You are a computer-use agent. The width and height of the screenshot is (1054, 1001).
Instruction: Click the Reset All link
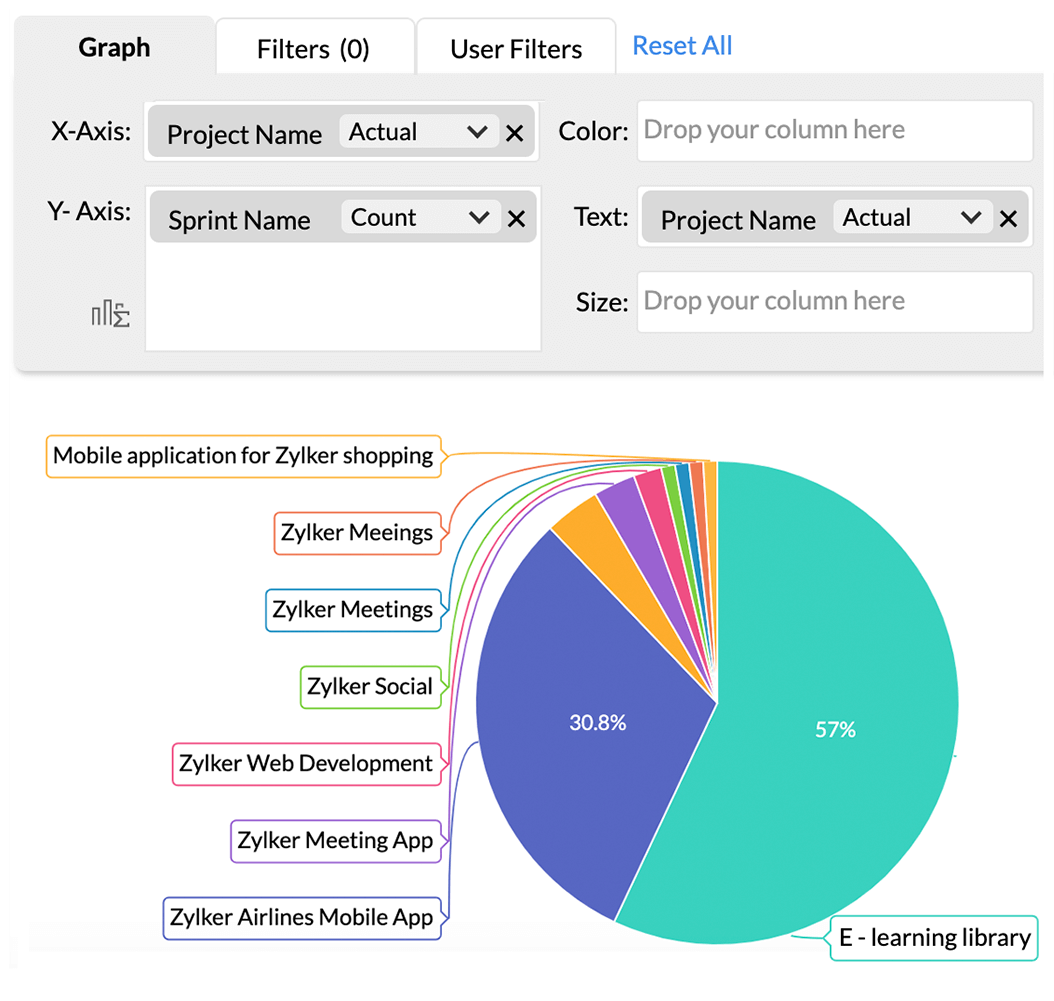click(682, 46)
